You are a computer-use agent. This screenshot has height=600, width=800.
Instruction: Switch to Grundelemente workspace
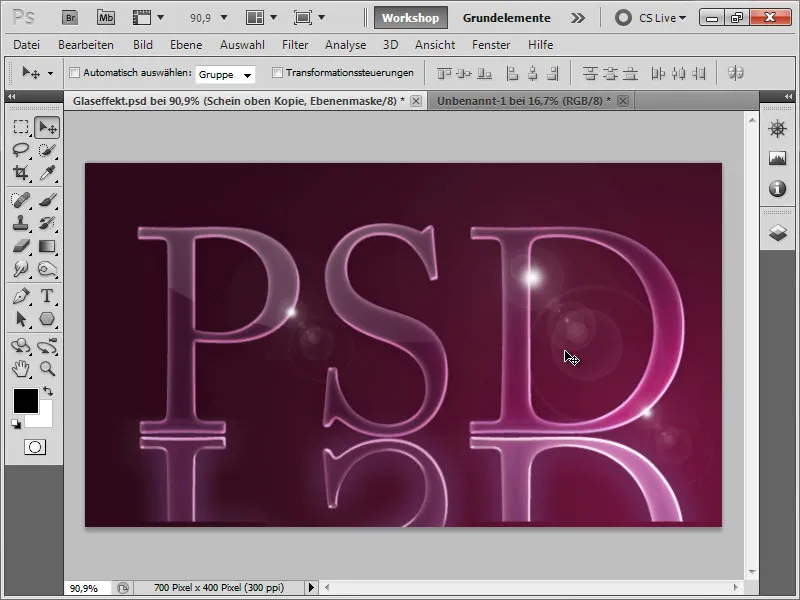506,18
